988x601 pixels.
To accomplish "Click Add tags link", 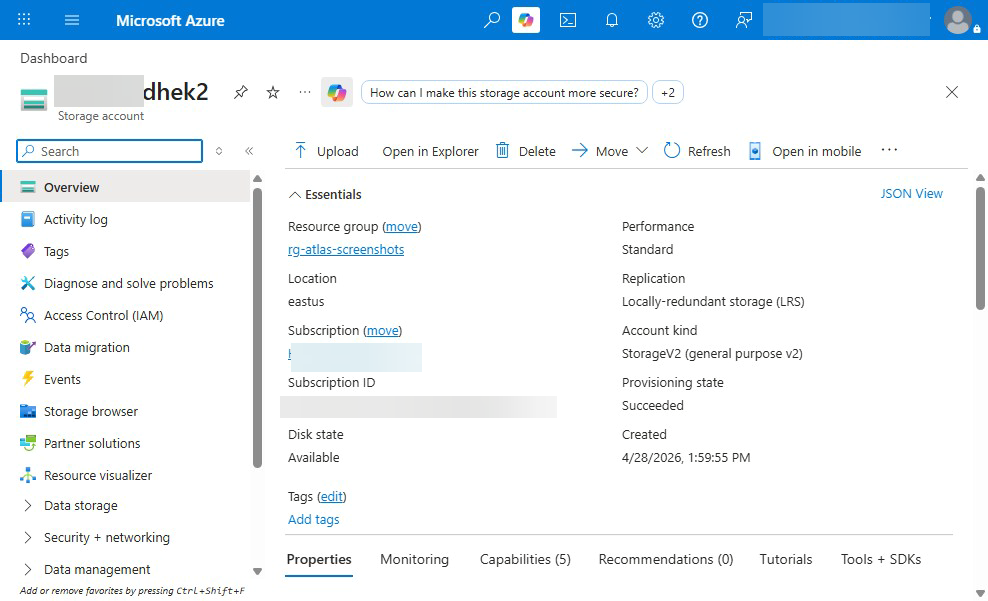I will (x=314, y=520).
